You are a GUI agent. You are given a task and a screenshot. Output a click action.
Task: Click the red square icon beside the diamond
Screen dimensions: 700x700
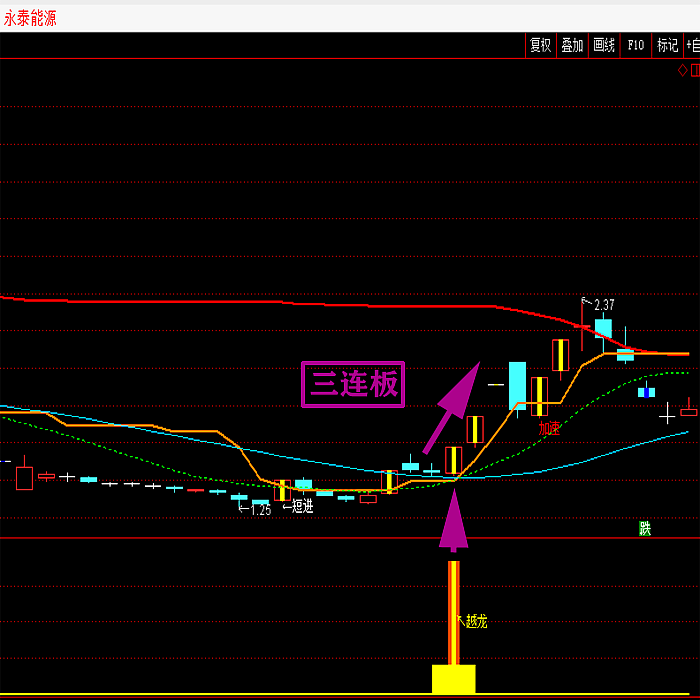695,70
